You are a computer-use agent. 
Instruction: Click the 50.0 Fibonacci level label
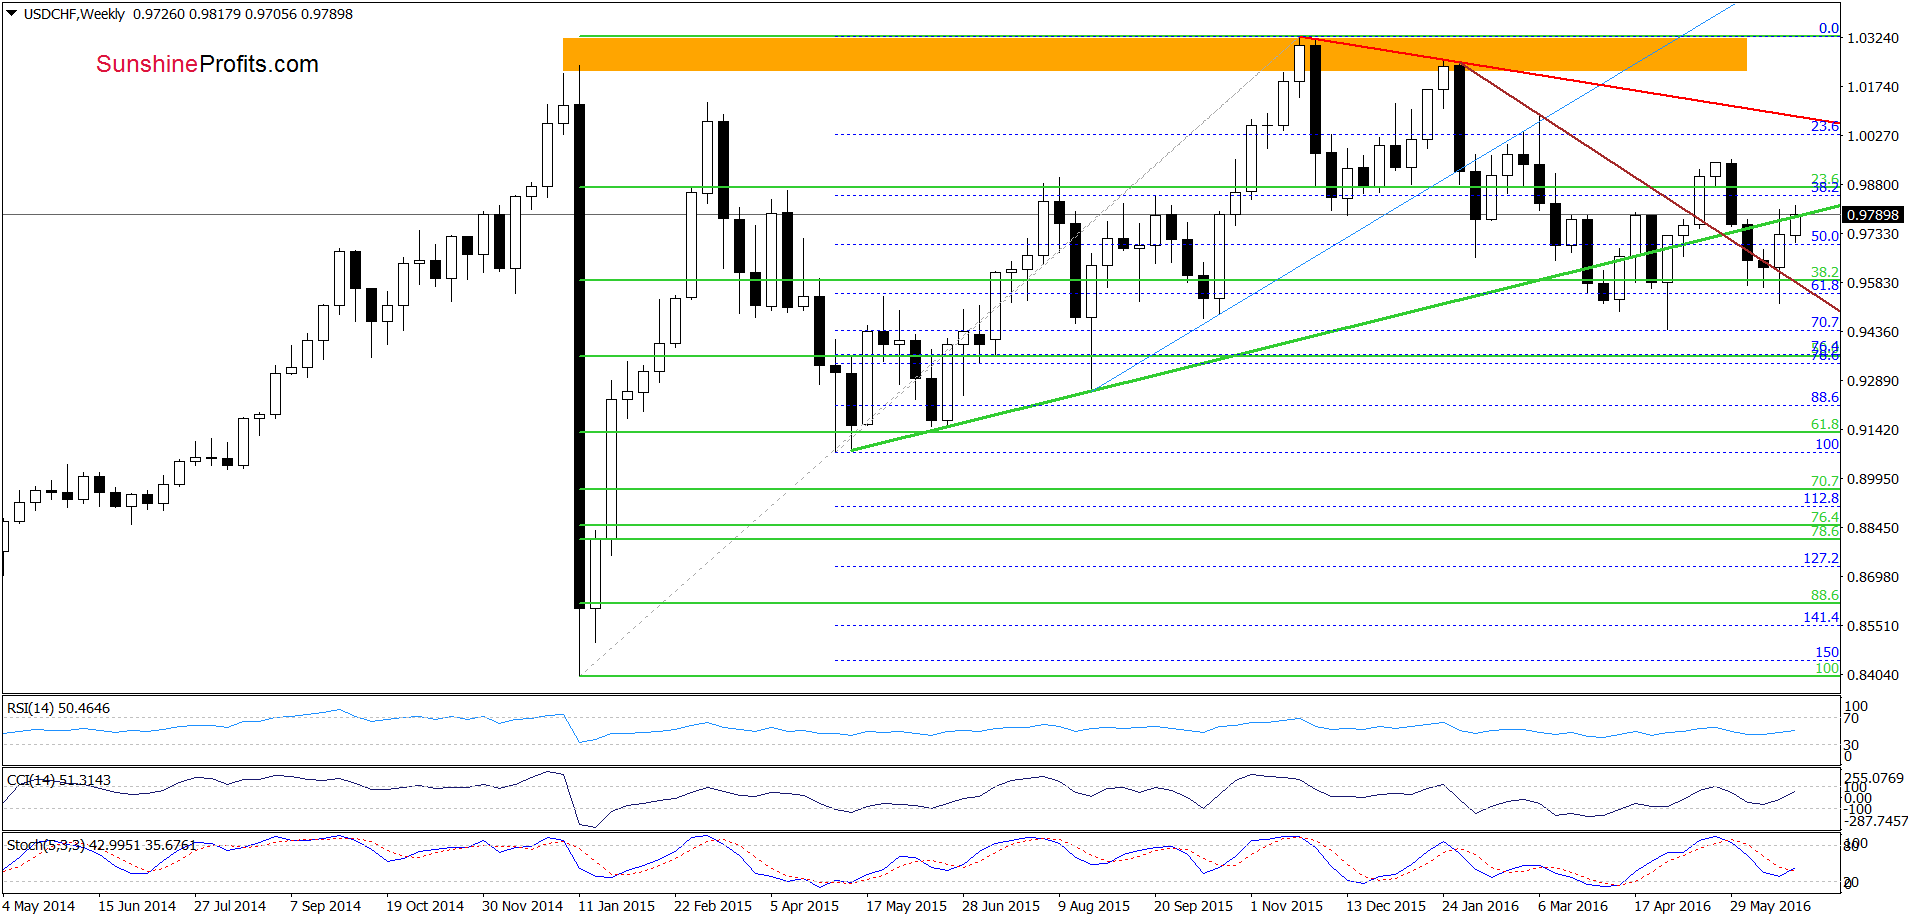1824,237
